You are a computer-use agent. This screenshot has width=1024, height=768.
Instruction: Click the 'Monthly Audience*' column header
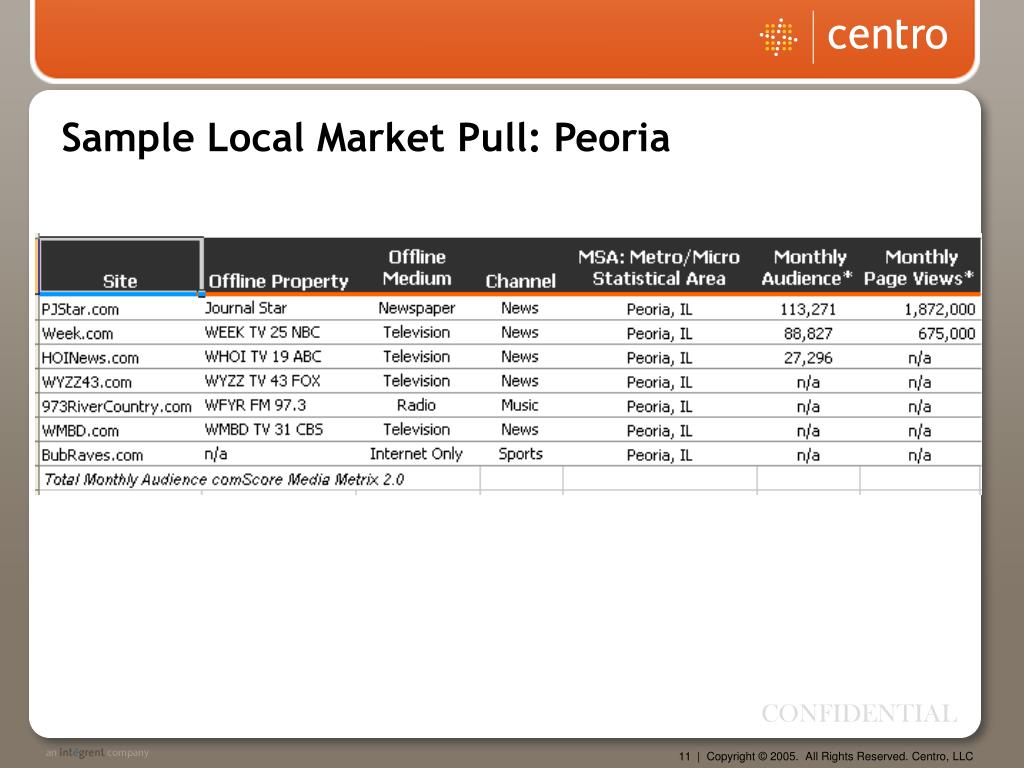[x=807, y=268]
